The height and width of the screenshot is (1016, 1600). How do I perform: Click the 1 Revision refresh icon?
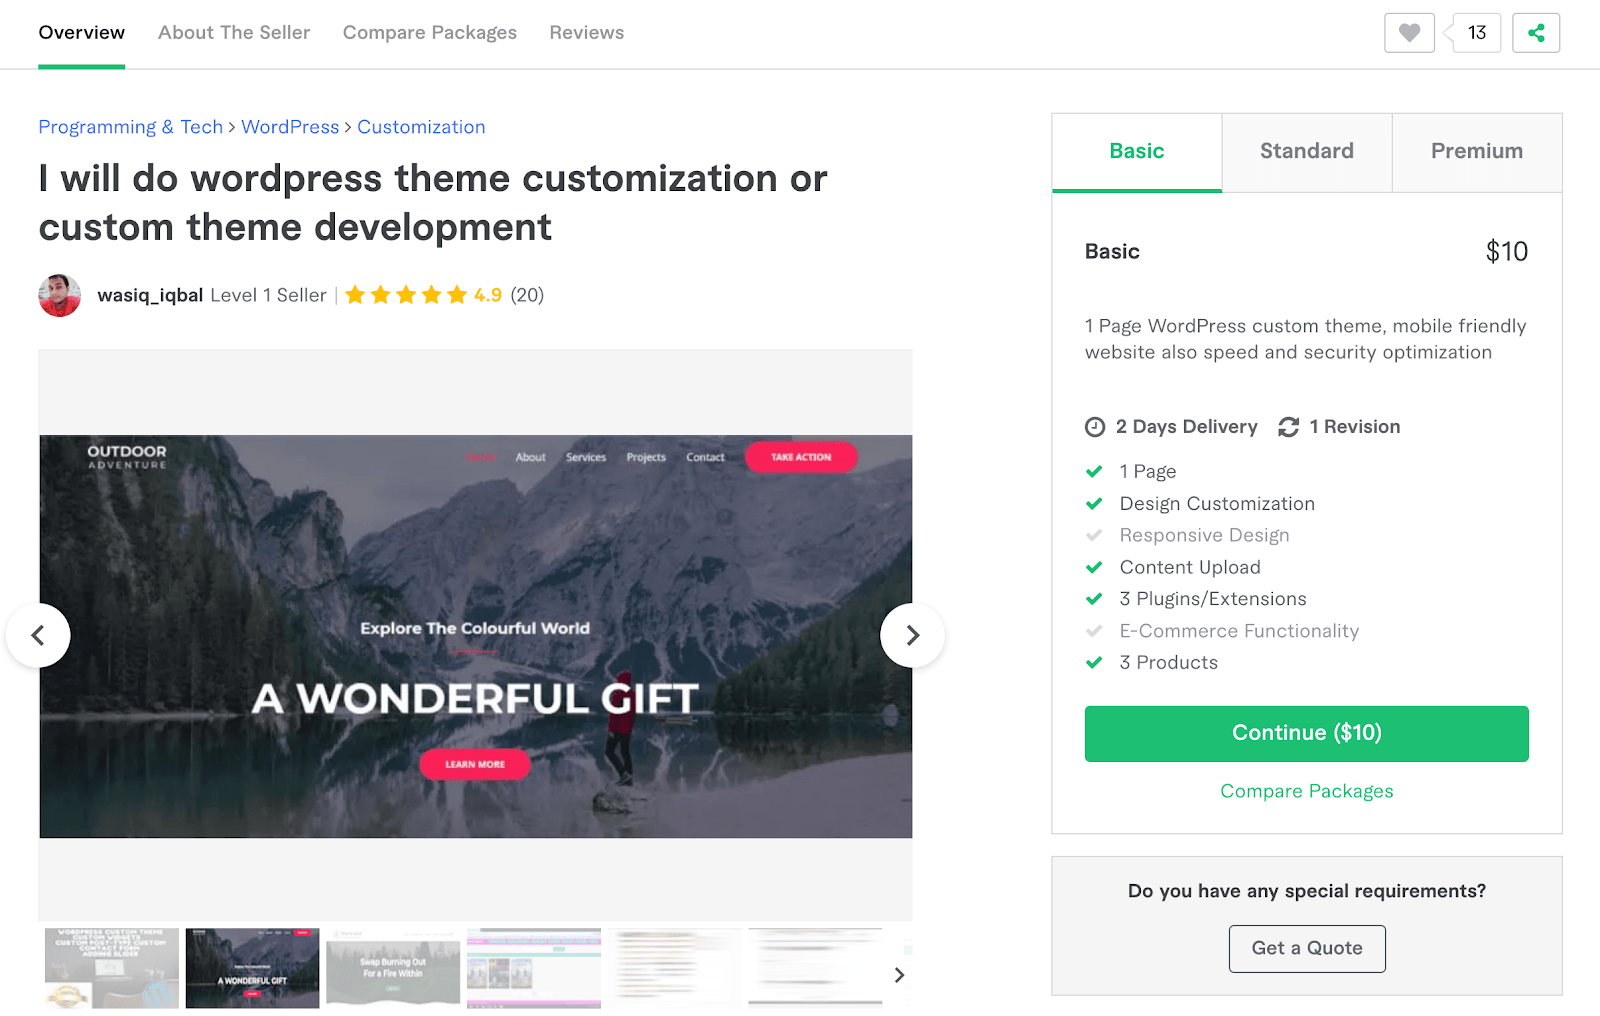point(1289,427)
